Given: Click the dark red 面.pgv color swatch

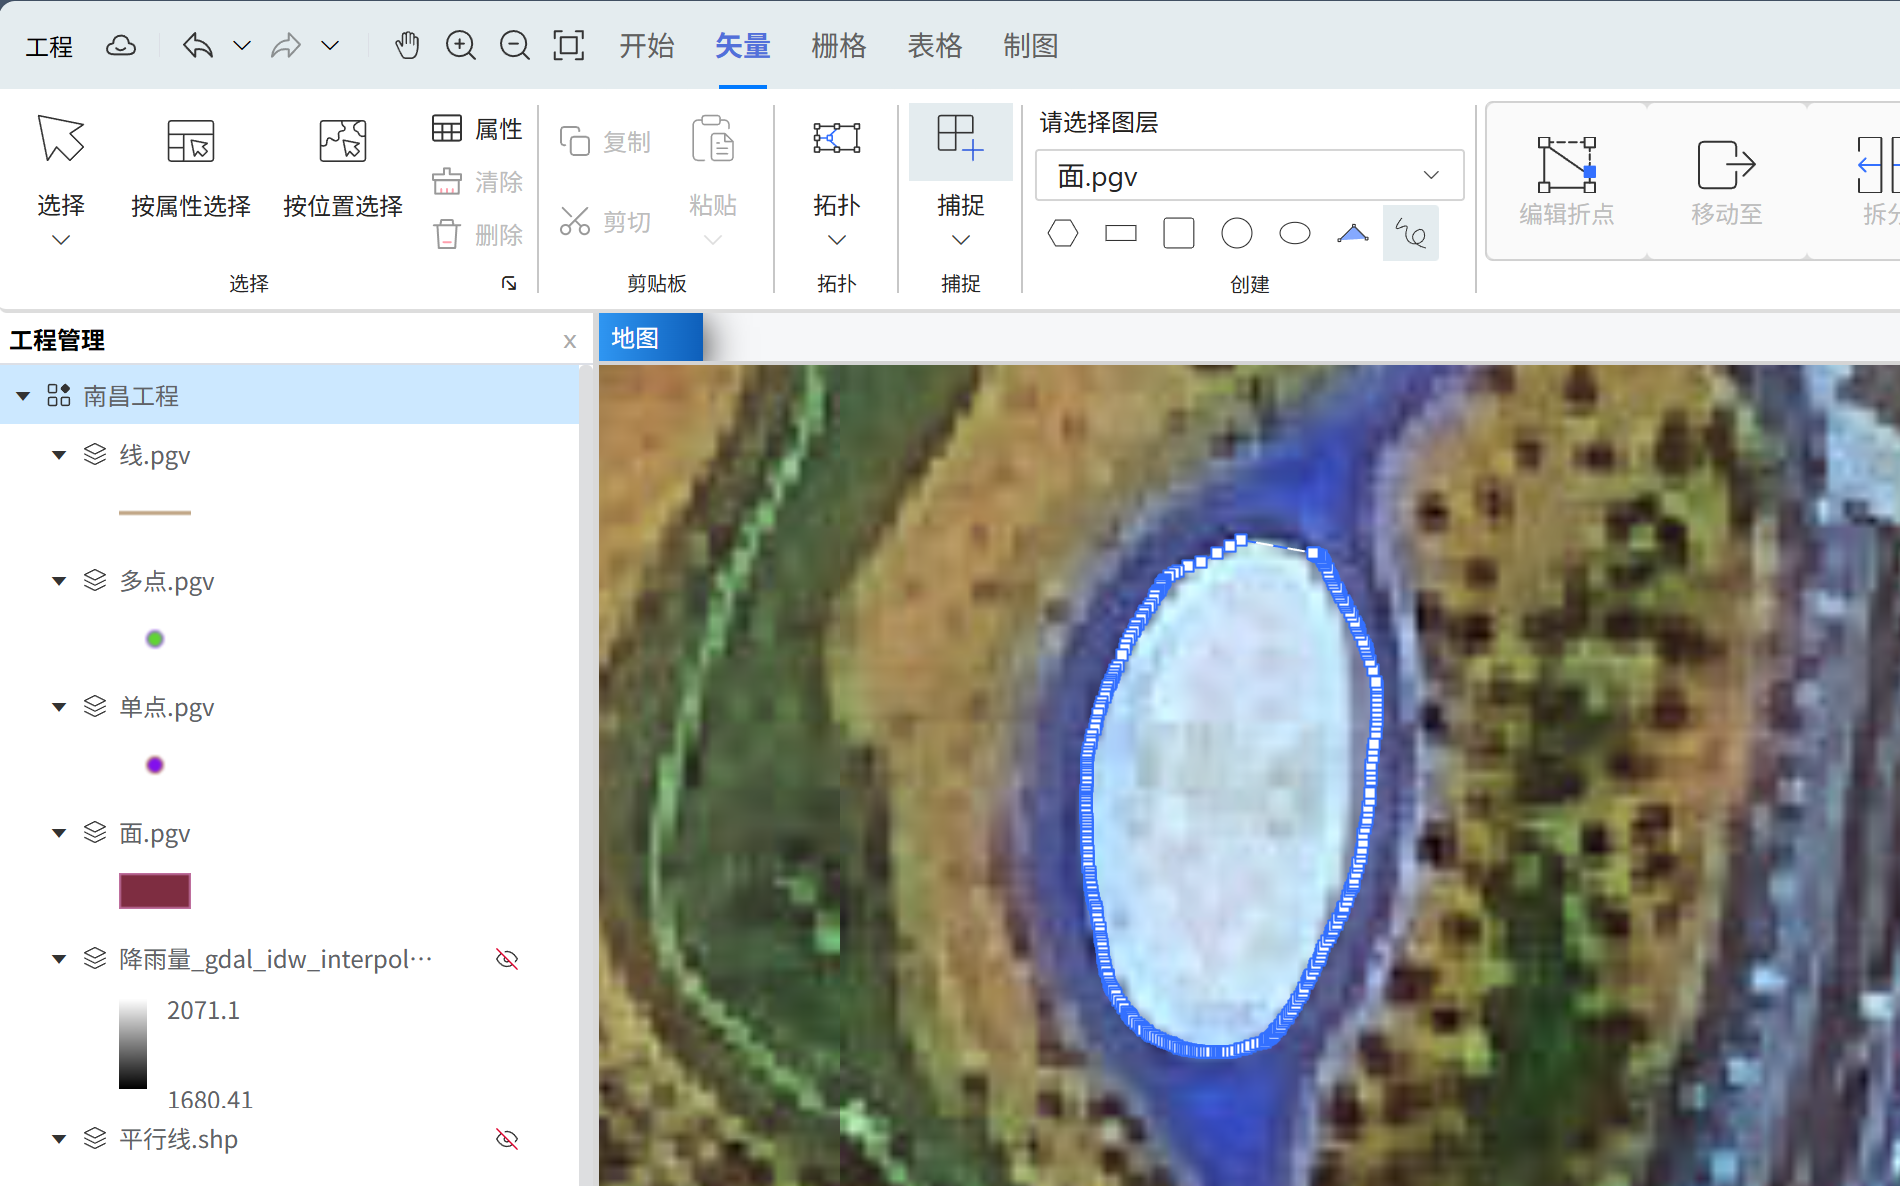Looking at the screenshot, I should [155, 890].
